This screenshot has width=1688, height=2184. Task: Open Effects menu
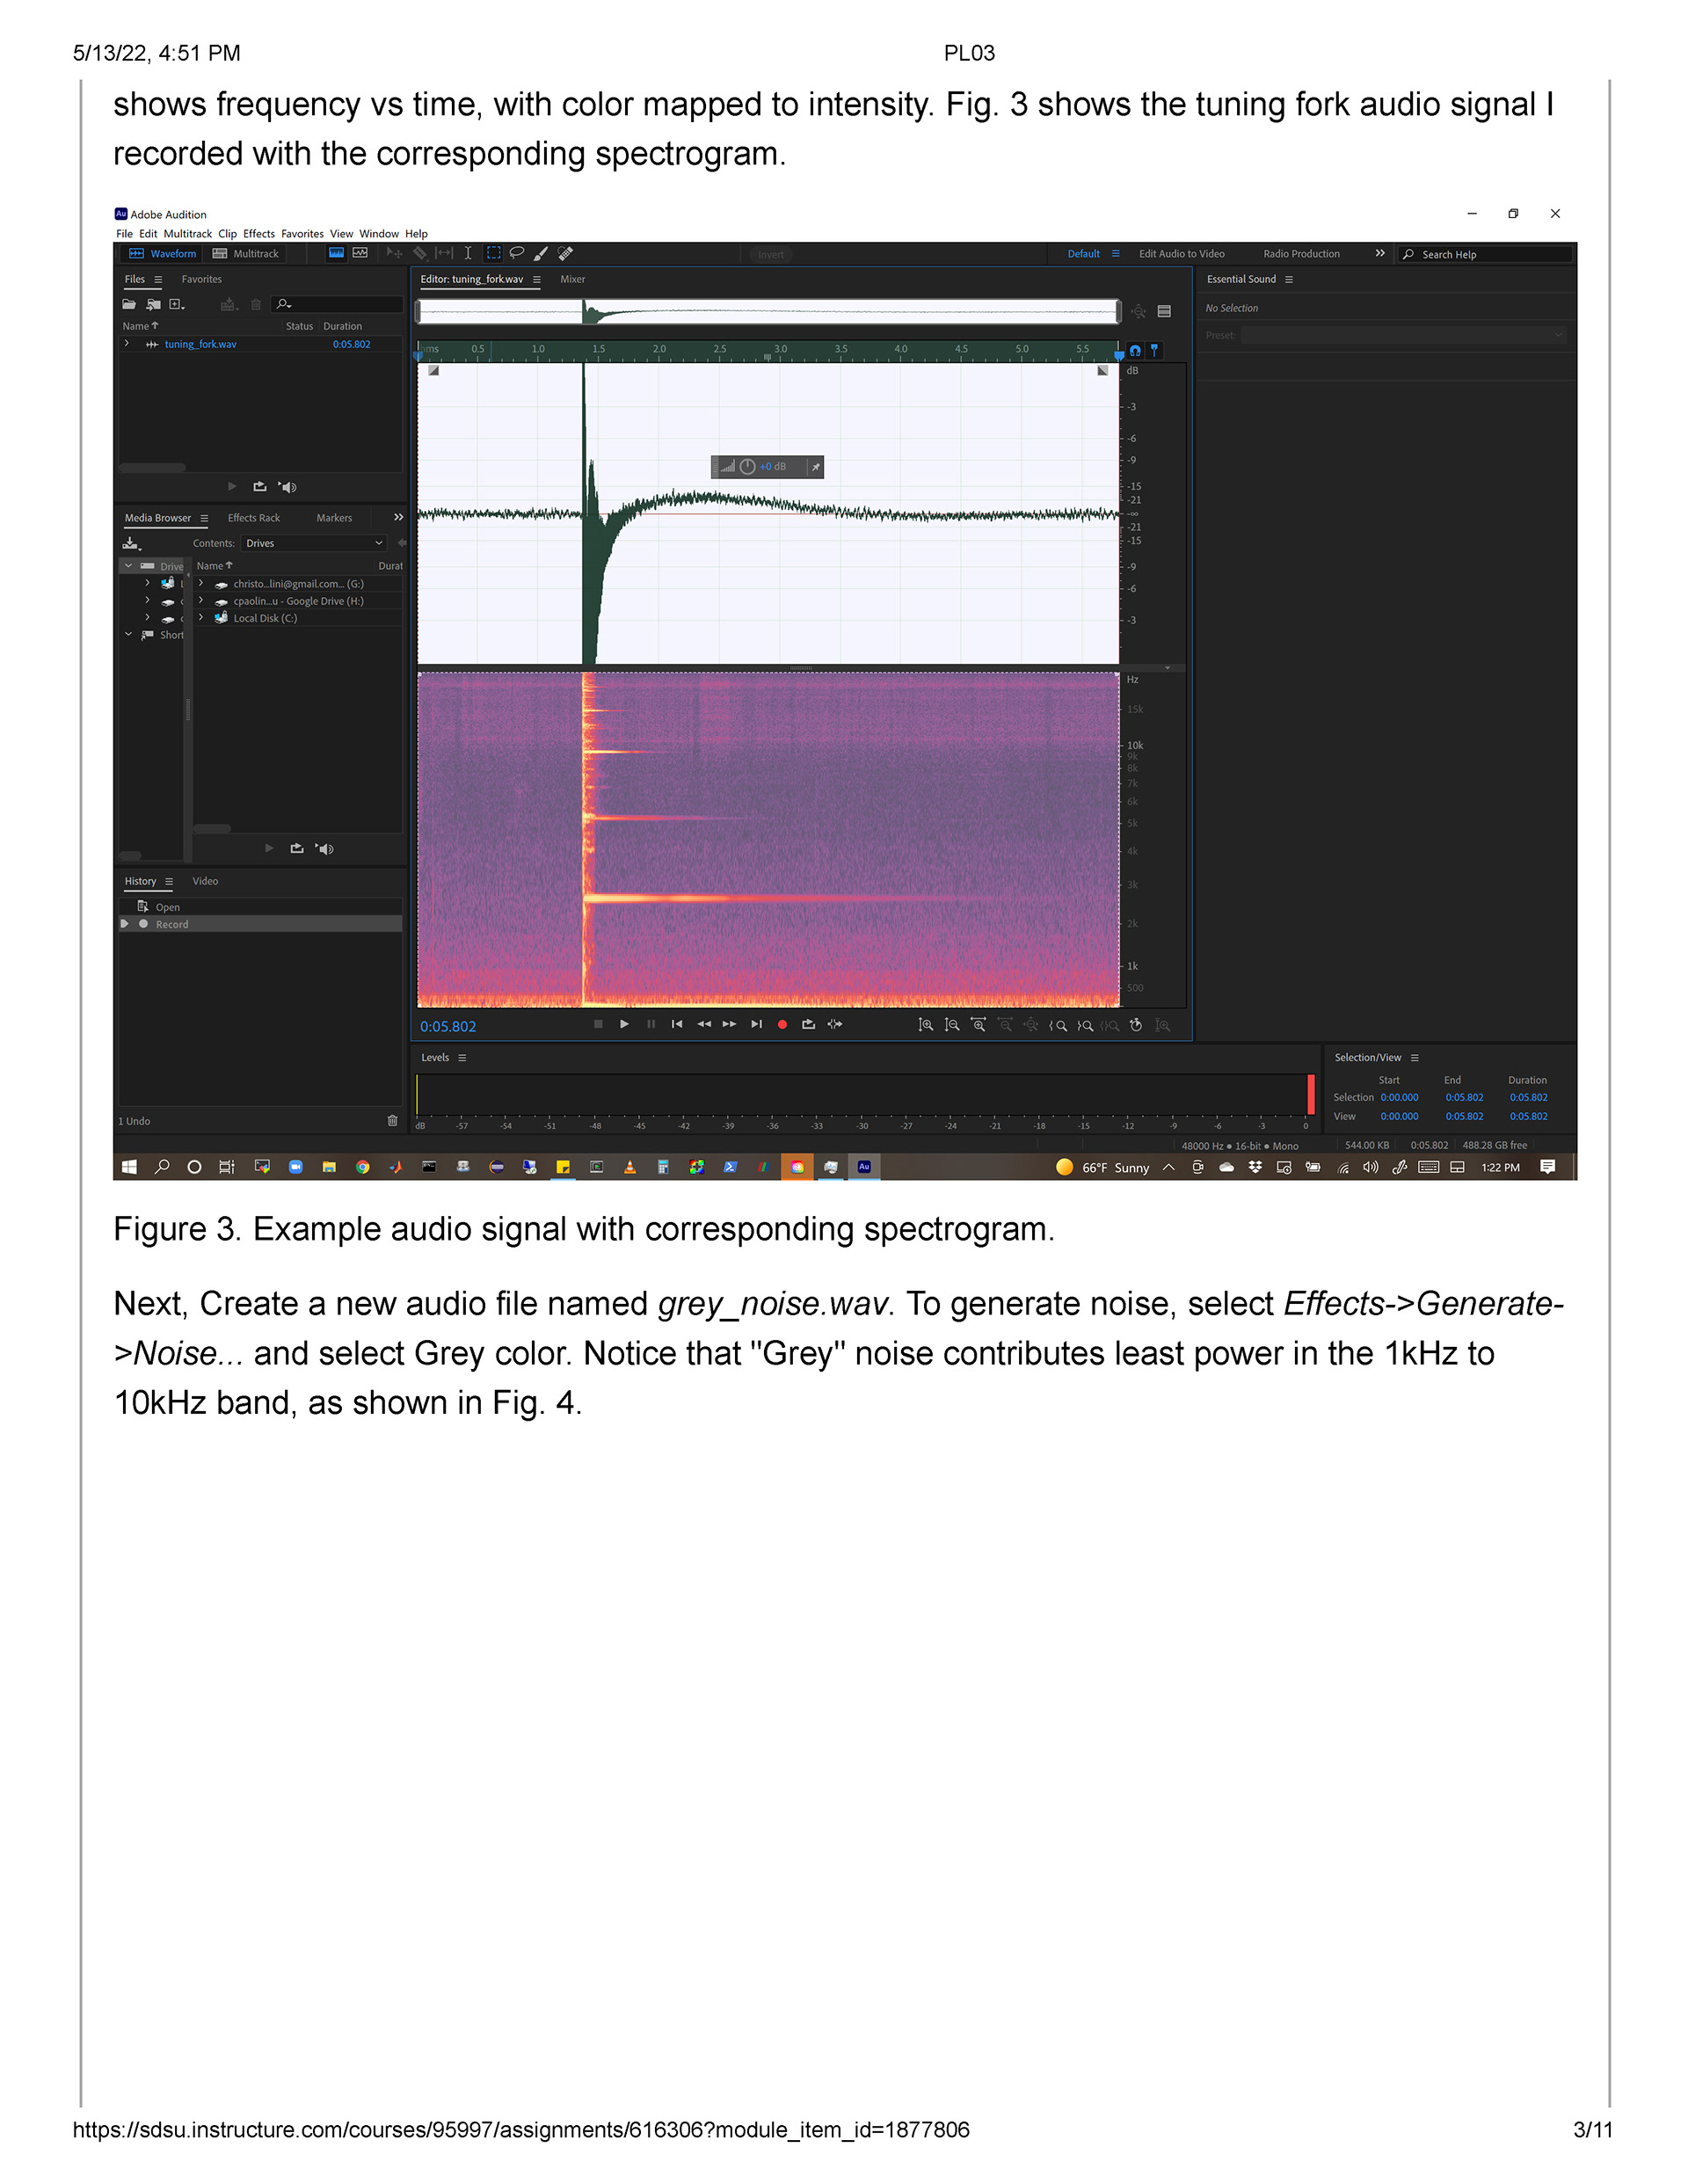point(259,234)
